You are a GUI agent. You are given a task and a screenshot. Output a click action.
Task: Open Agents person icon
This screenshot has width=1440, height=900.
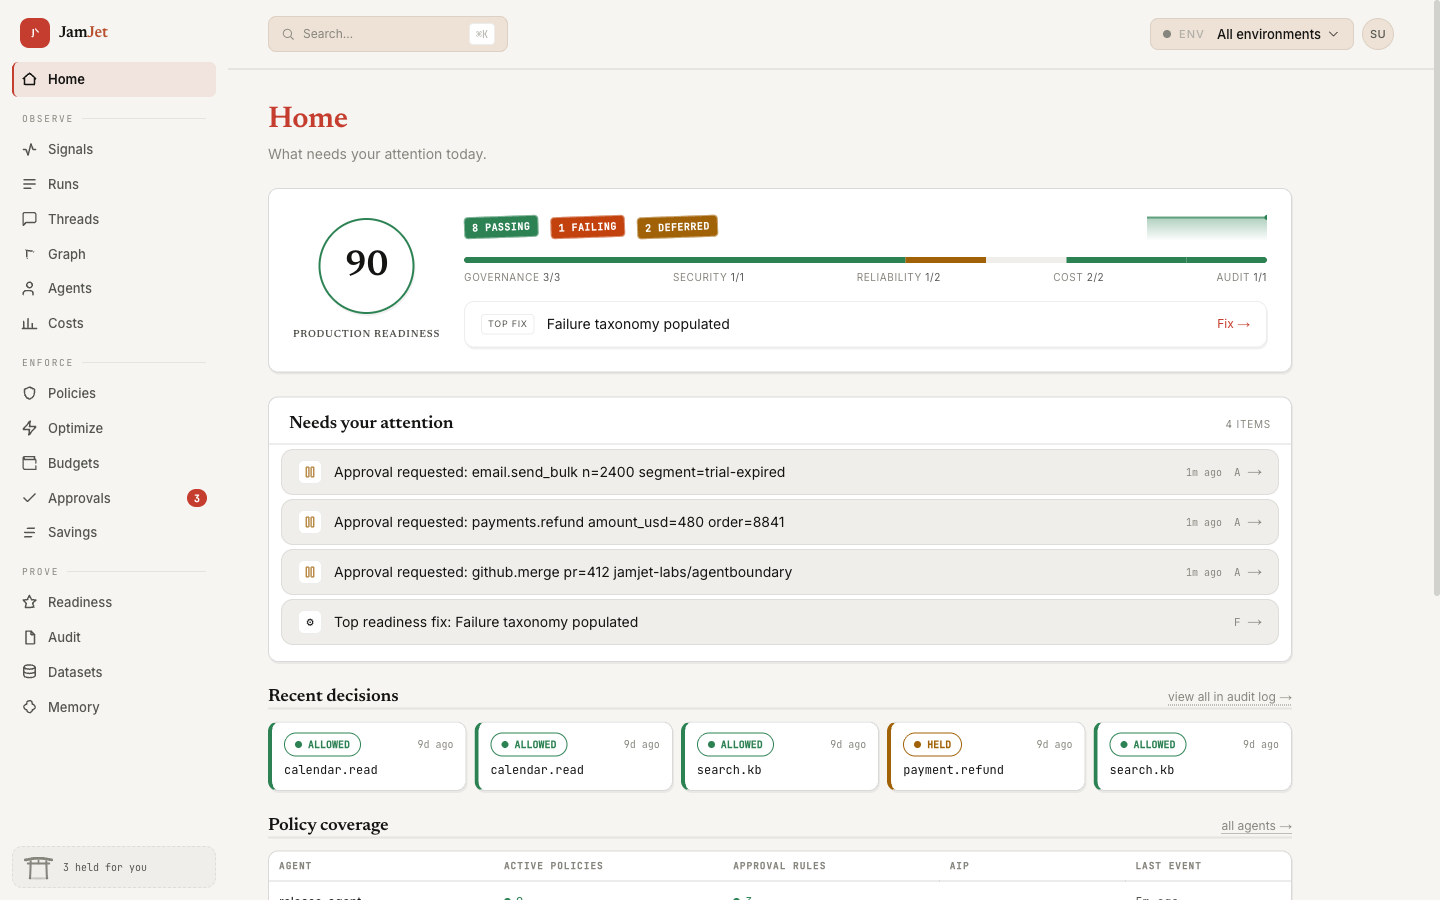(30, 288)
